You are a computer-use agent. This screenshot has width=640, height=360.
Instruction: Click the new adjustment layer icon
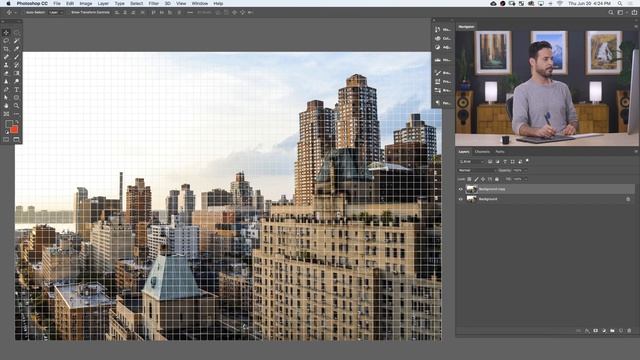tap(604, 331)
